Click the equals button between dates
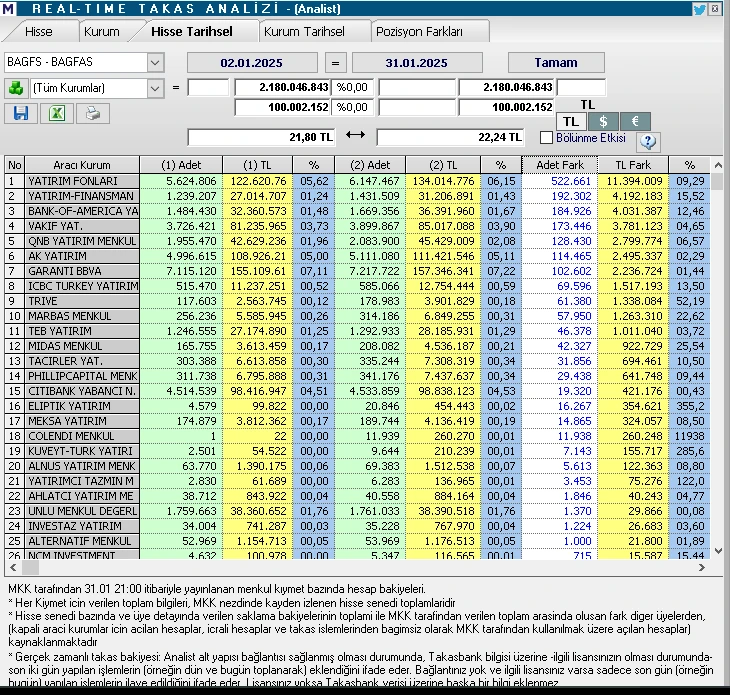730x695 pixels. coord(336,63)
